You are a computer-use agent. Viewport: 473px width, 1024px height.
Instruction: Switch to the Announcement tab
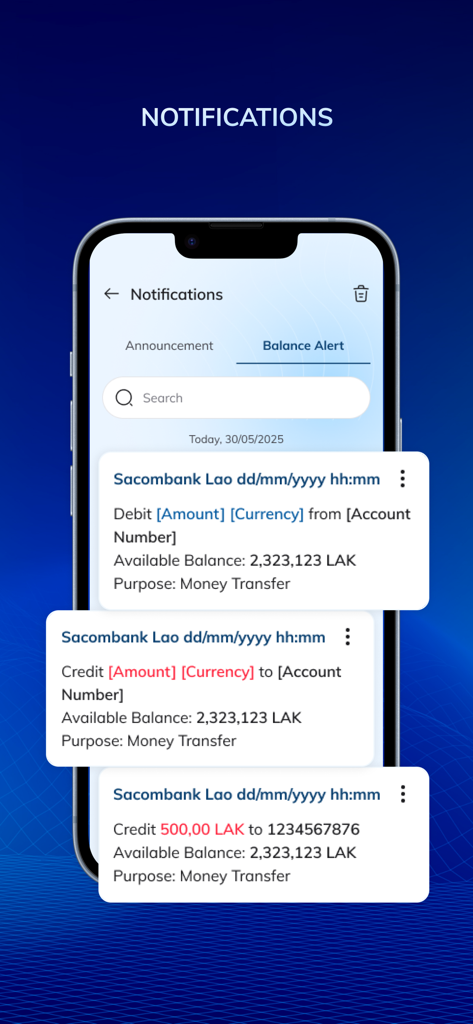(169, 346)
